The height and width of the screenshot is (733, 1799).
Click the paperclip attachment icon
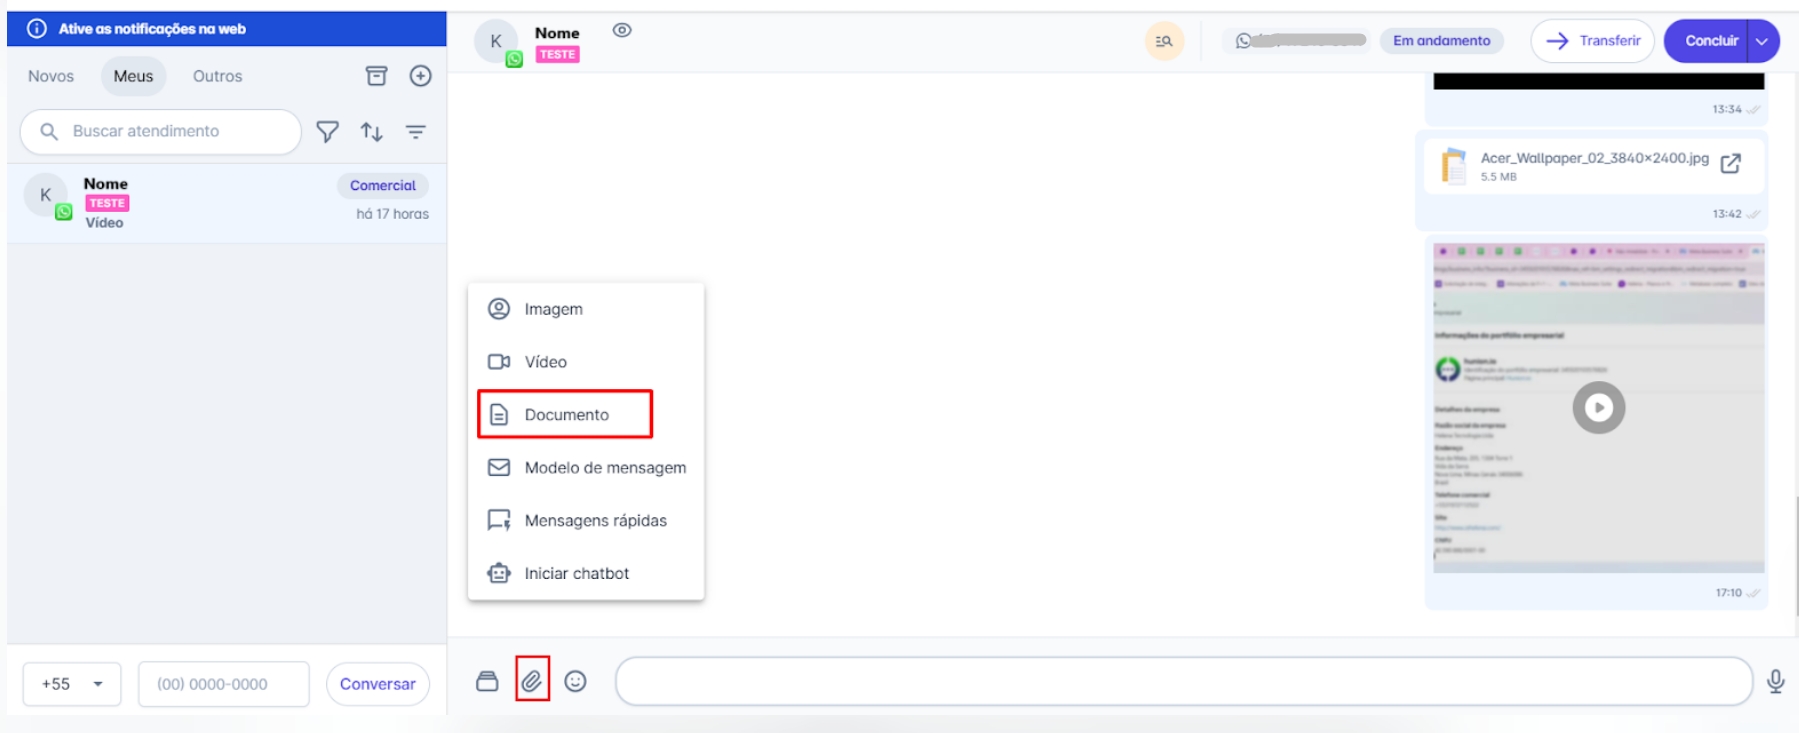click(532, 681)
